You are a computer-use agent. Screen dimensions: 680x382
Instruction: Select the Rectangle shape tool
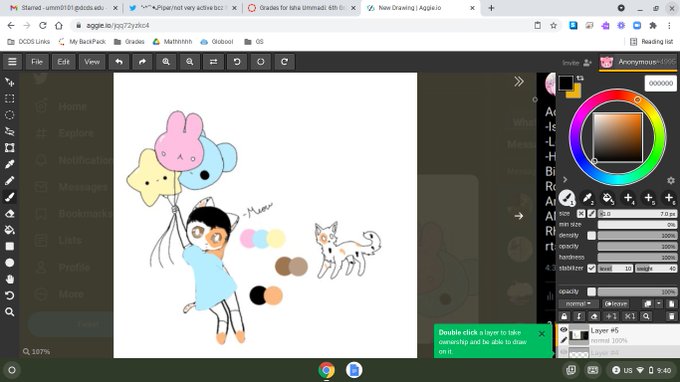[x=10, y=246]
